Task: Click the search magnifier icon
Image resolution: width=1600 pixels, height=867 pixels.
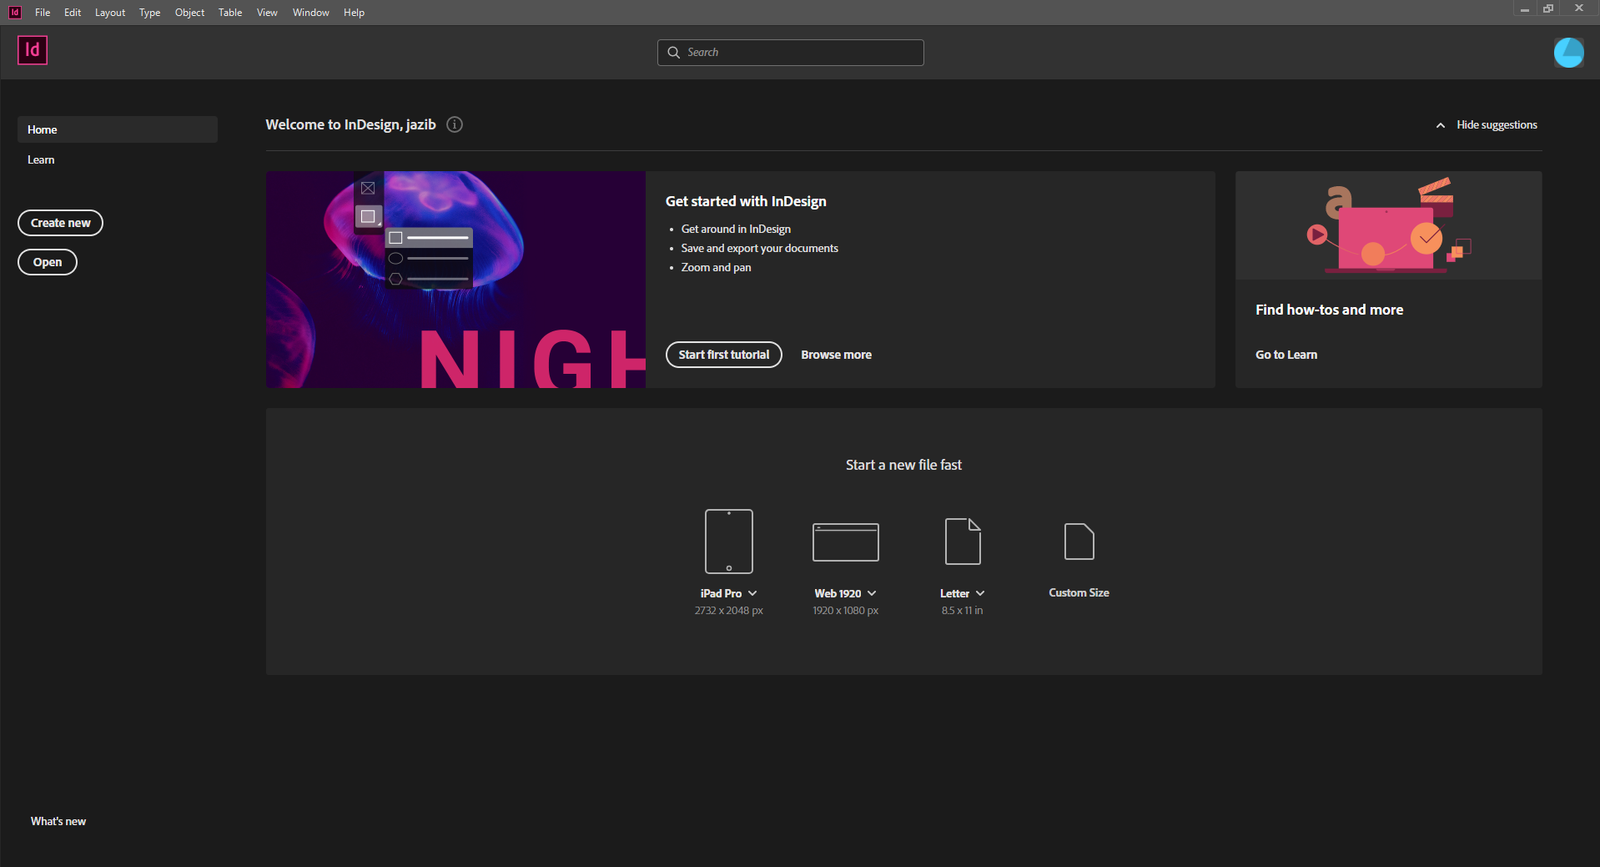Action: 674,52
